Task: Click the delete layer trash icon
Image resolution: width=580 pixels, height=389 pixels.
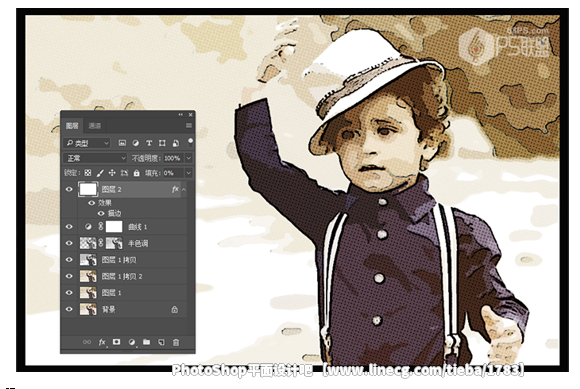Action: pos(176,342)
